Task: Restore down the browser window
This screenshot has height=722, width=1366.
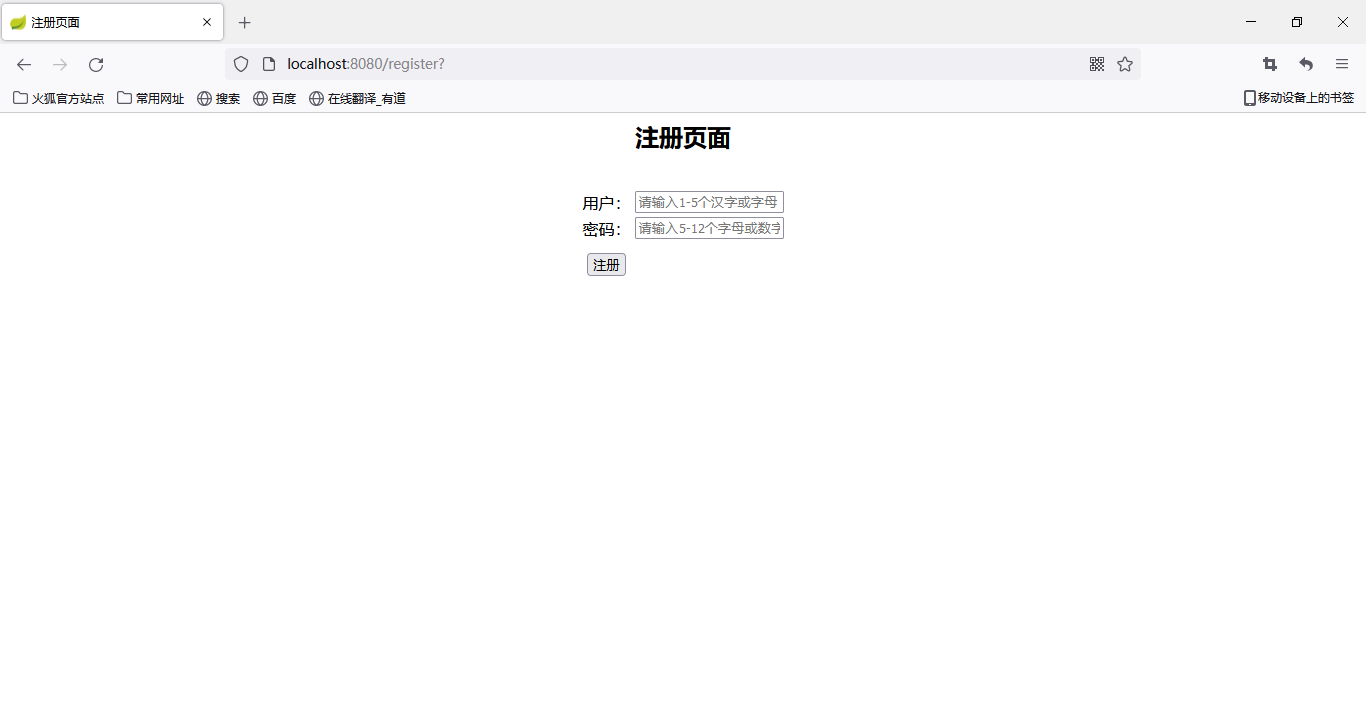Action: 1297,22
